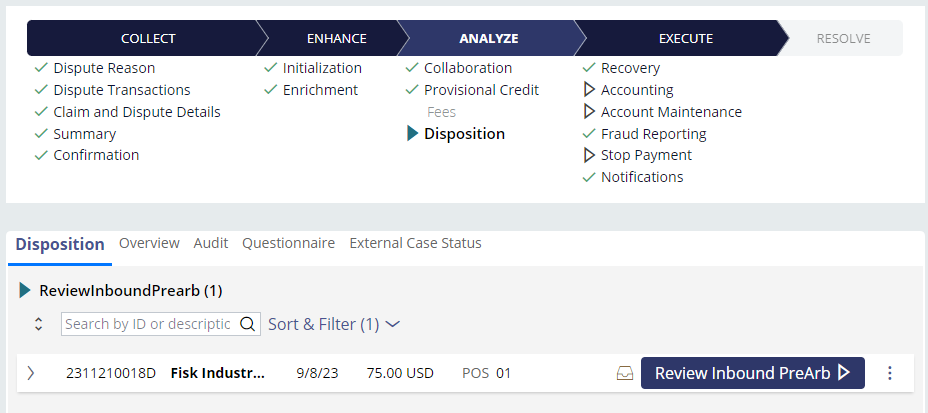Switch to the Overview tab
928x413 pixels.
pos(149,243)
